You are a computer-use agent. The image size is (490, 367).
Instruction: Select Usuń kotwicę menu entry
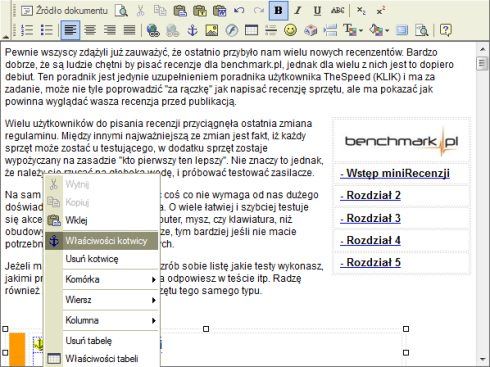(x=102, y=259)
